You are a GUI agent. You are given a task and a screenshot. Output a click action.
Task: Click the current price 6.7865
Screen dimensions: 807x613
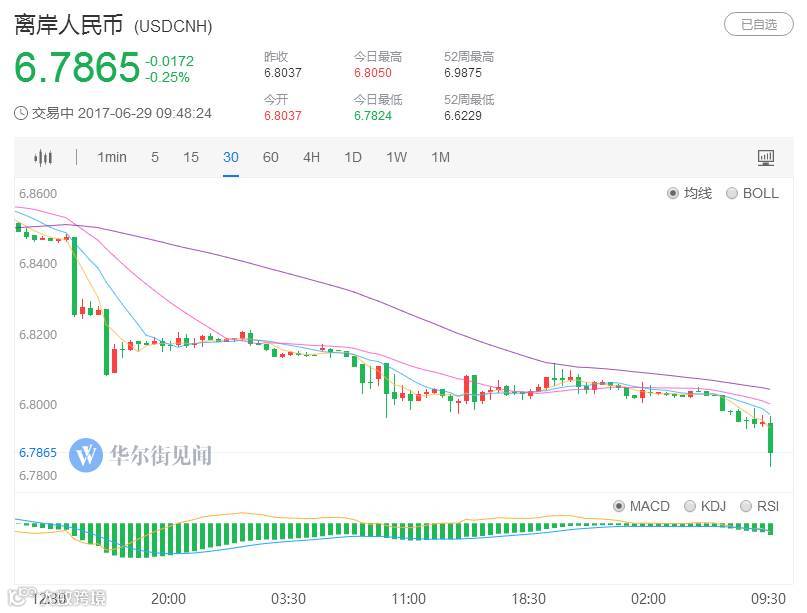coord(77,67)
